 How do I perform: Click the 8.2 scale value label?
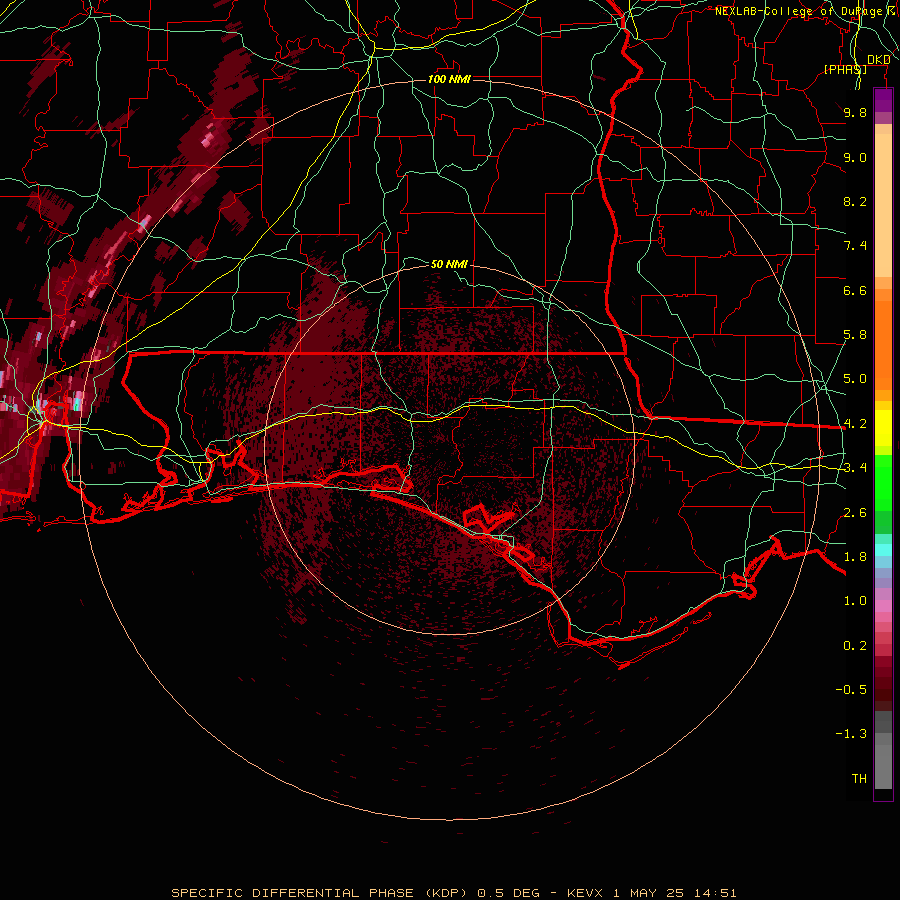point(855,201)
